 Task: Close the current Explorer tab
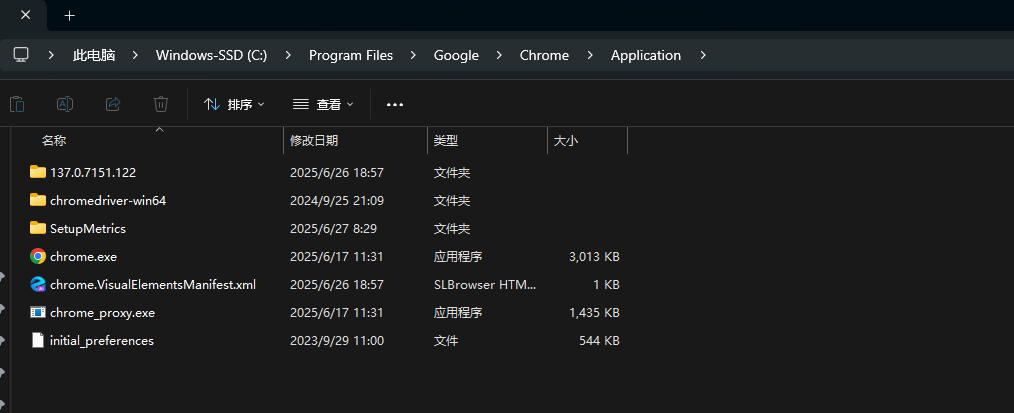(25, 15)
